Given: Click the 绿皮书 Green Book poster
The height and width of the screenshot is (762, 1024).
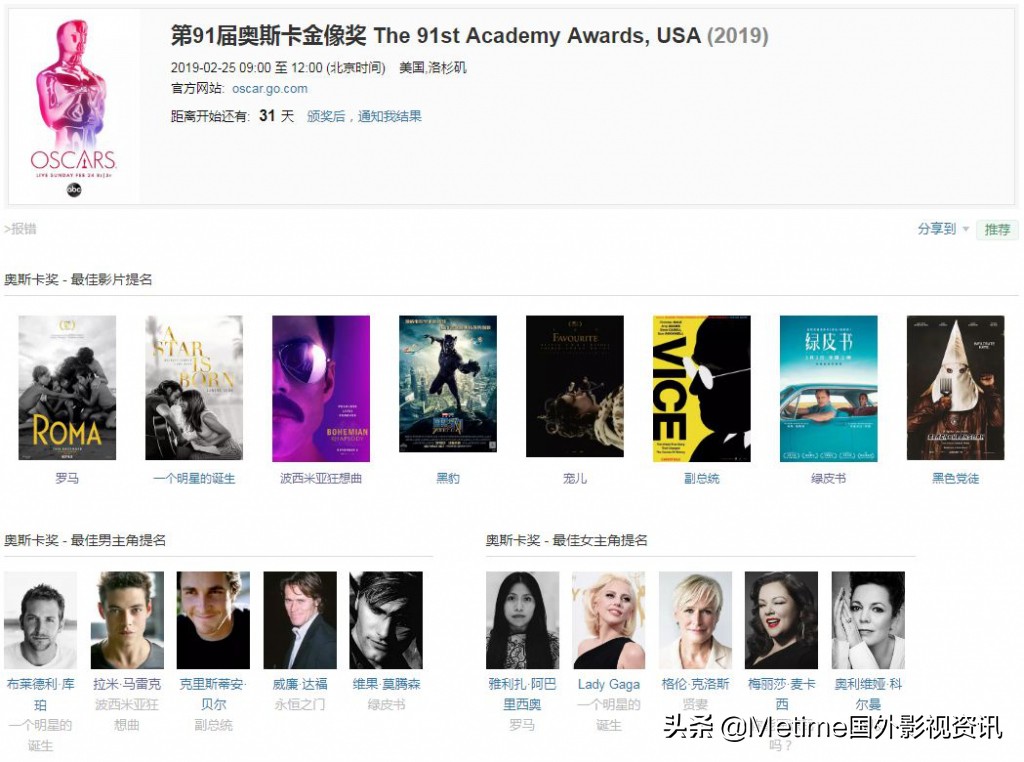Looking at the screenshot, I should click(x=829, y=389).
